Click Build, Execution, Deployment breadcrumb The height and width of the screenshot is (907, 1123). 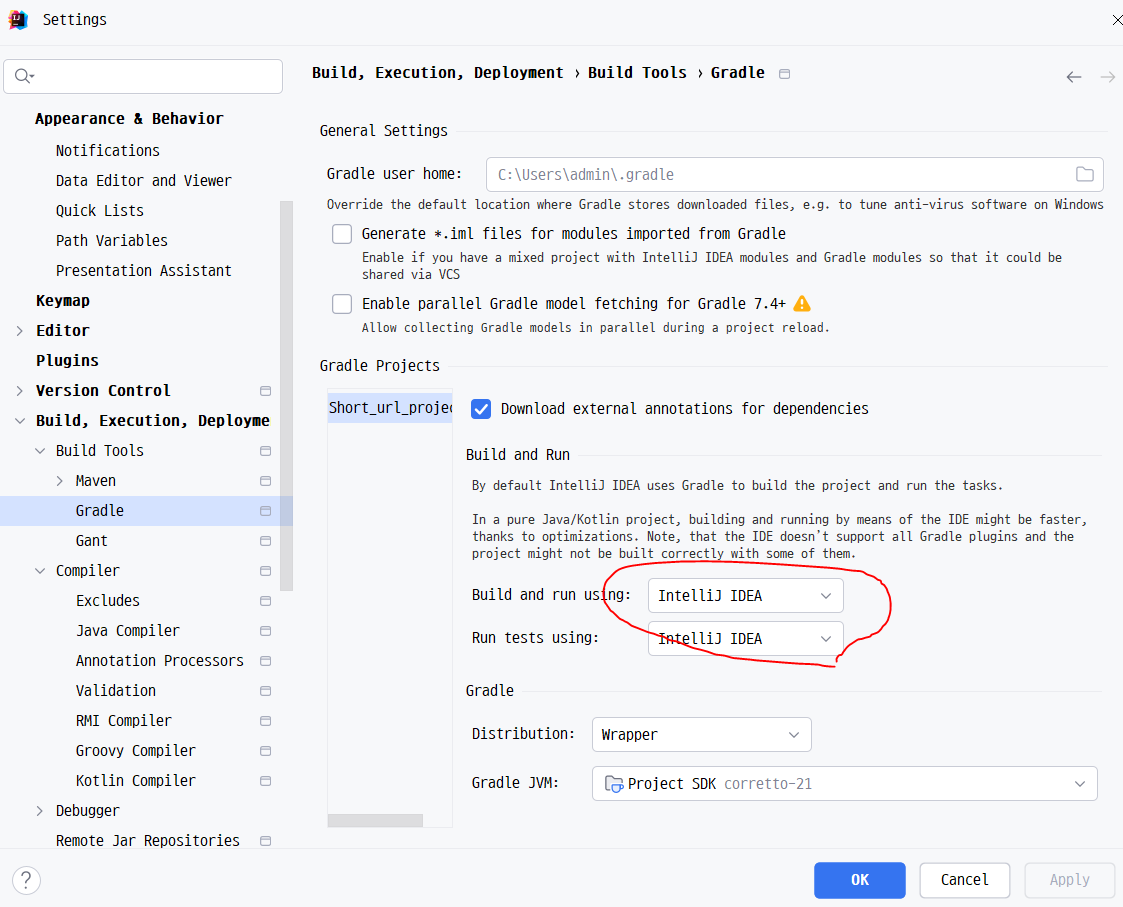point(438,73)
